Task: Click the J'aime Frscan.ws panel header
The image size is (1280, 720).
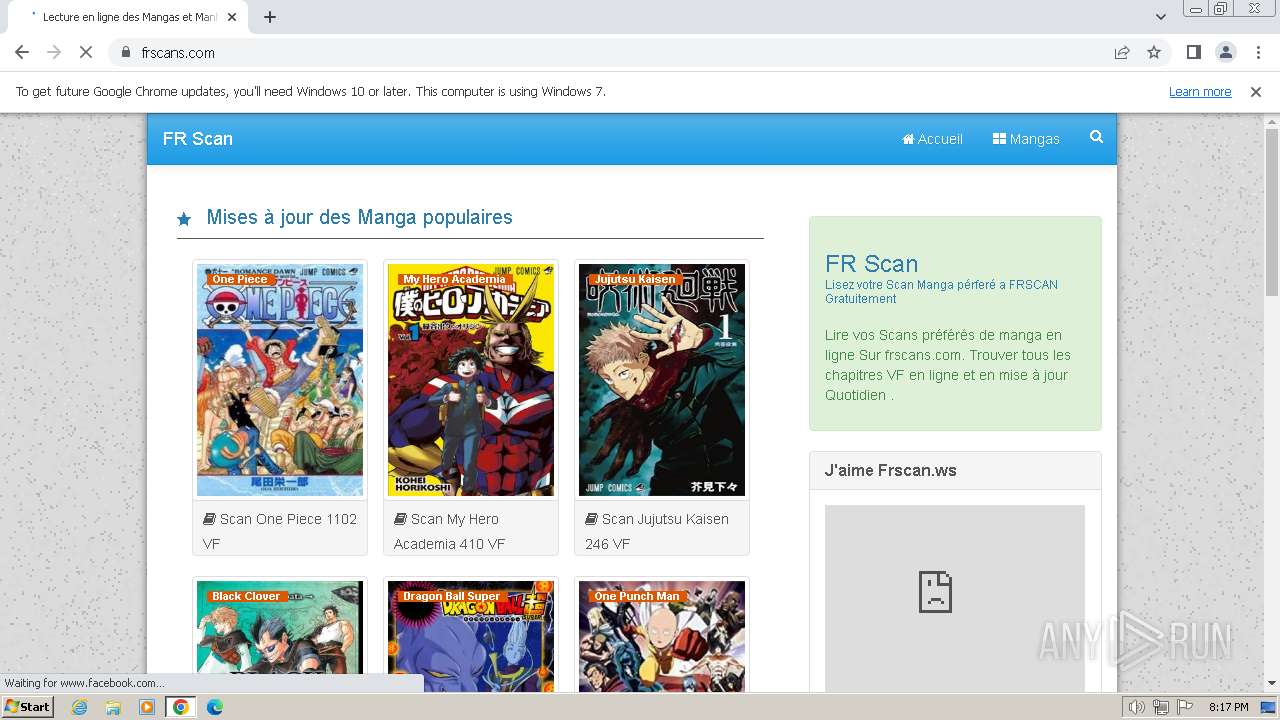Action: (x=955, y=470)
